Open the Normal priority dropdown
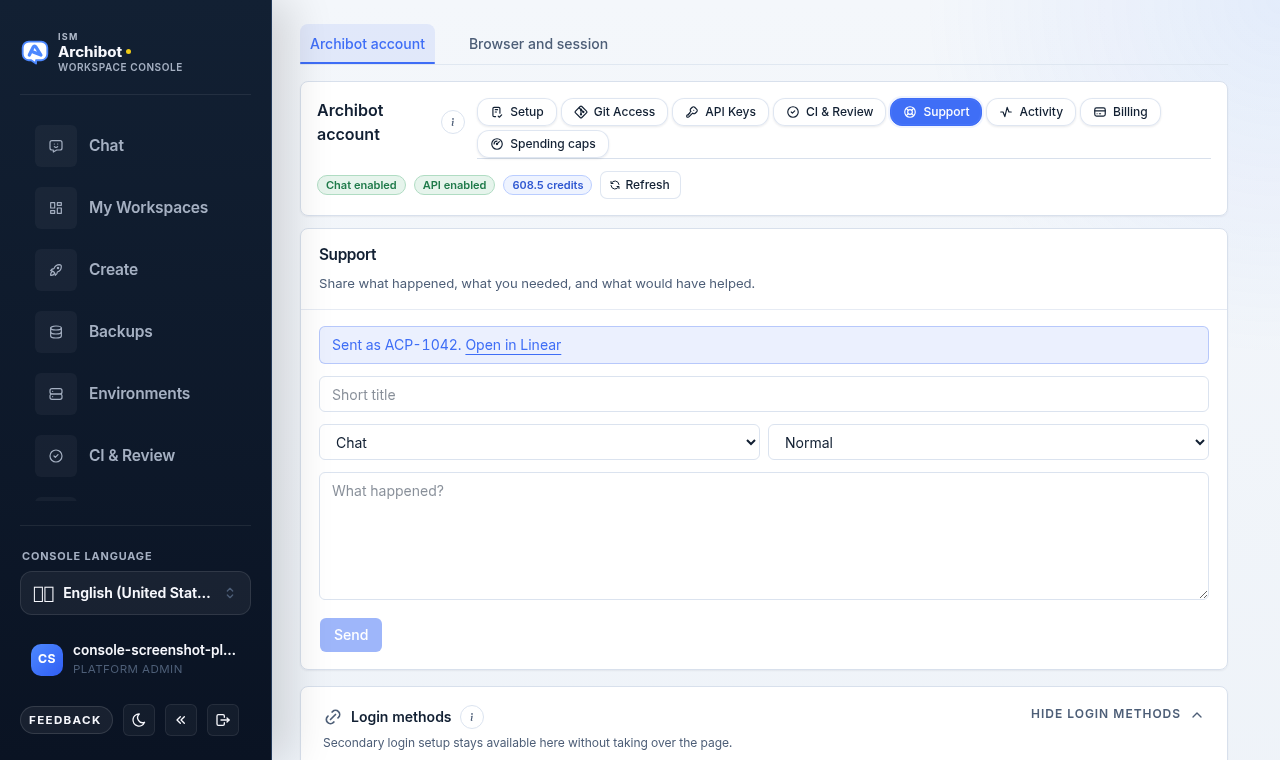This screenshot has height=760, width=1280. [x=988, y=442]
